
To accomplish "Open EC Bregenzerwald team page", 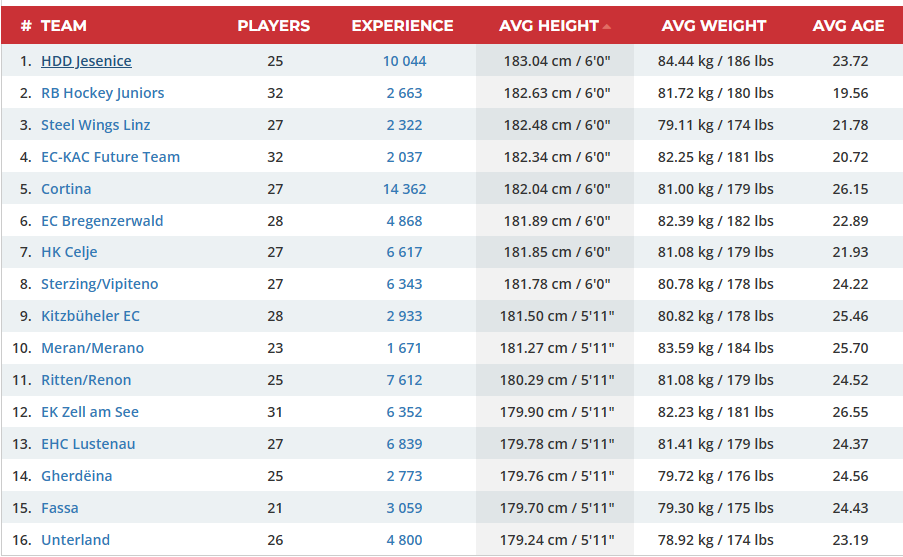I will pos(102,221).
